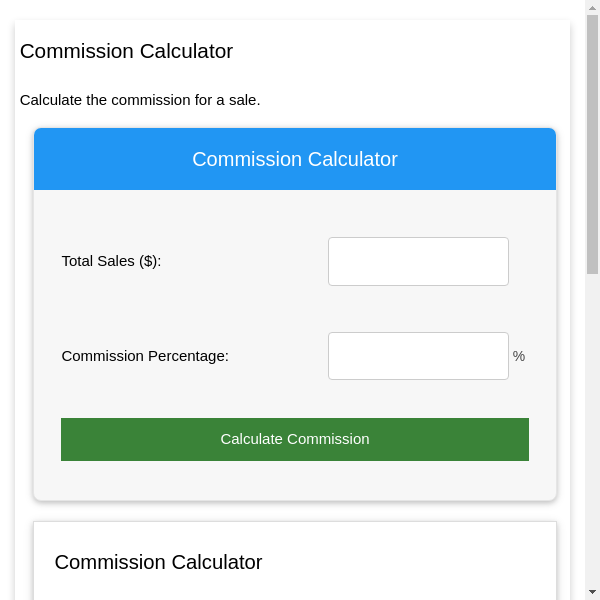This screenshot has height=600, width=600.
Task: Focus the Commission Percentage input box
Action: [x=418, y=356]
